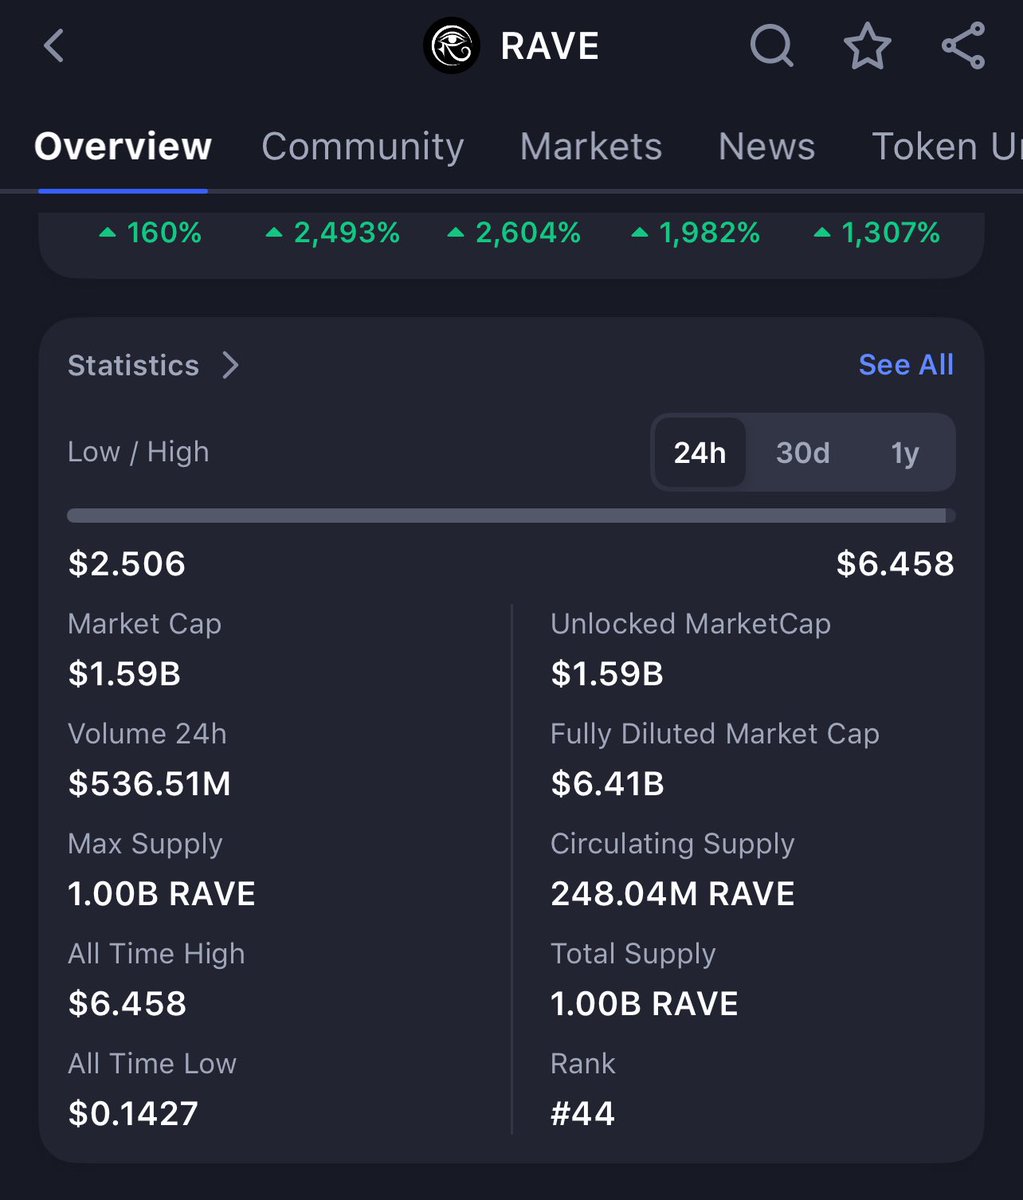Image resolution: width=1023 pixels, height=1200 pixels.
Task: Tap Fully Diluted Market Cap $6.41B
Action: [607, 784]
